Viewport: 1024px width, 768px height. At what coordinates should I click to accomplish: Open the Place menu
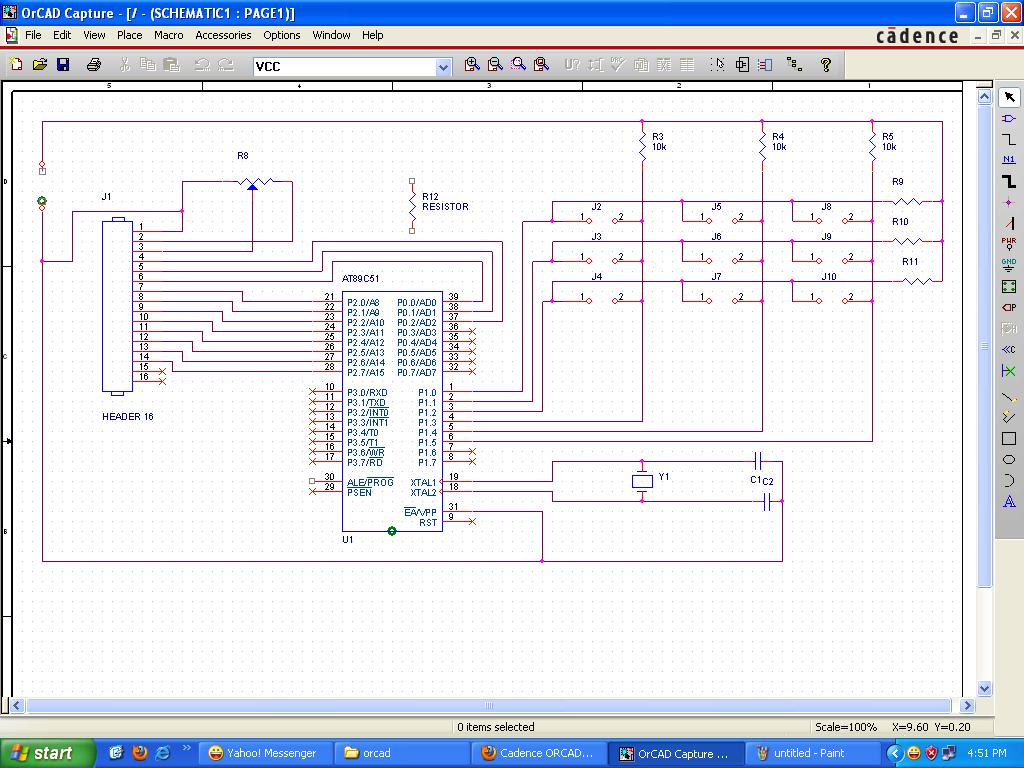tap(129, 35)
